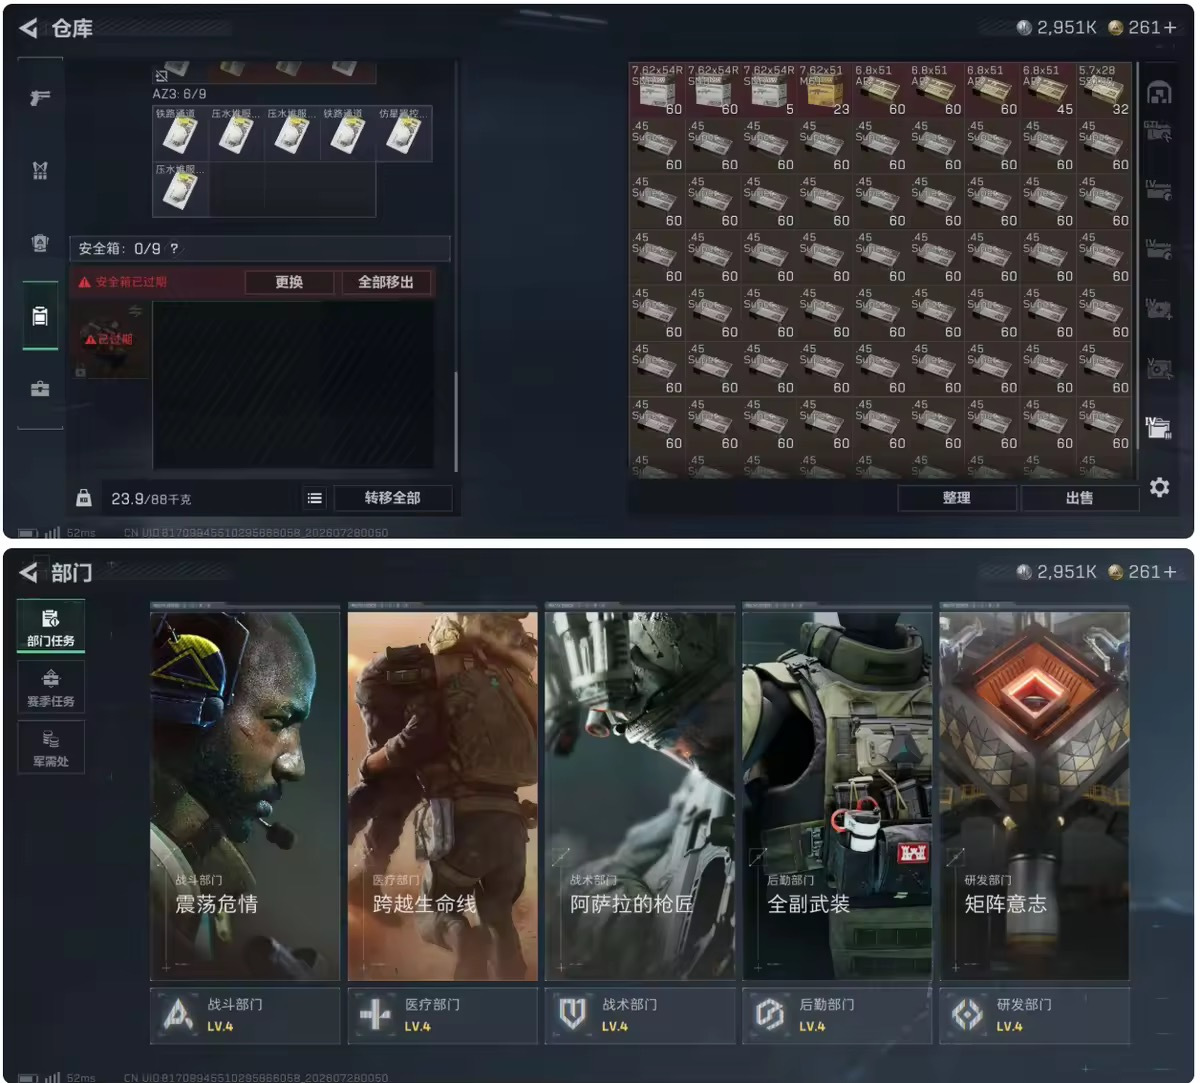Image resolution: width=1200 pixels, height=1083 pixels.
Task: Select the highlighted safe box container tab
Action: click(40, 316)
